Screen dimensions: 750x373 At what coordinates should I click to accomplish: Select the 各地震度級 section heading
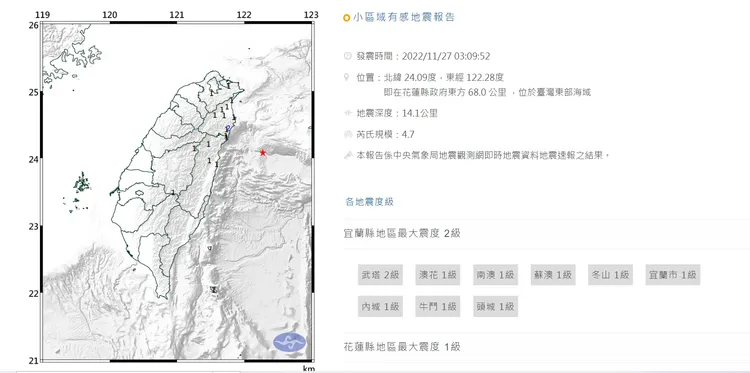coord(369,202)
